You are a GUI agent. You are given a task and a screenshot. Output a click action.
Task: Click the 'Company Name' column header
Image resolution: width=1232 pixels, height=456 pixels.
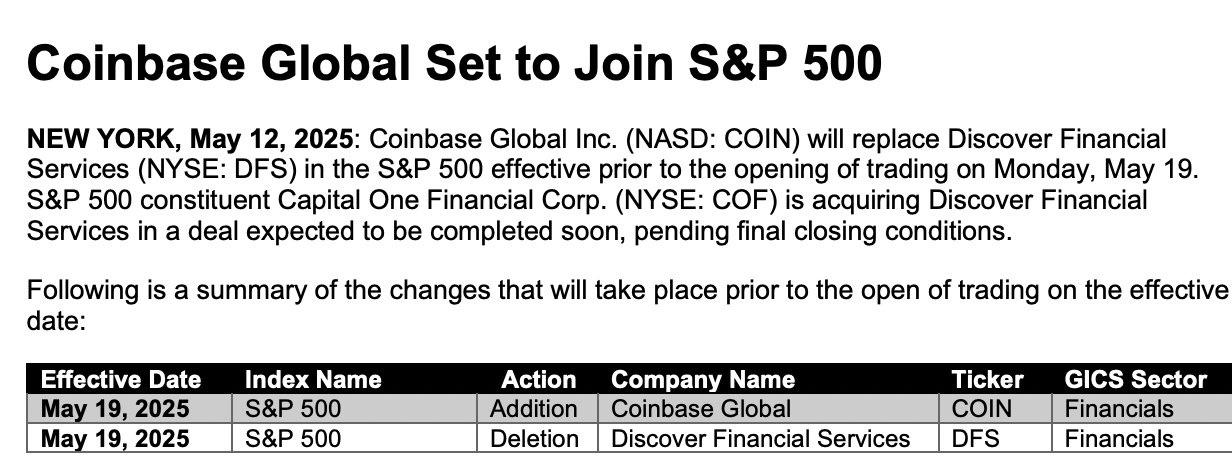pos(703,380)
